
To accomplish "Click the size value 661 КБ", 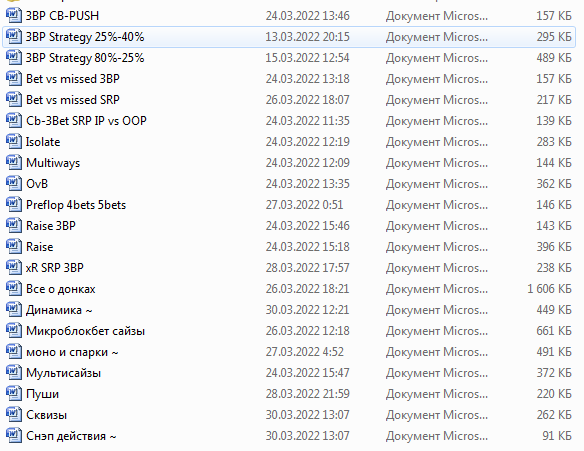I will pyautogui.click(x=554, y=331).
